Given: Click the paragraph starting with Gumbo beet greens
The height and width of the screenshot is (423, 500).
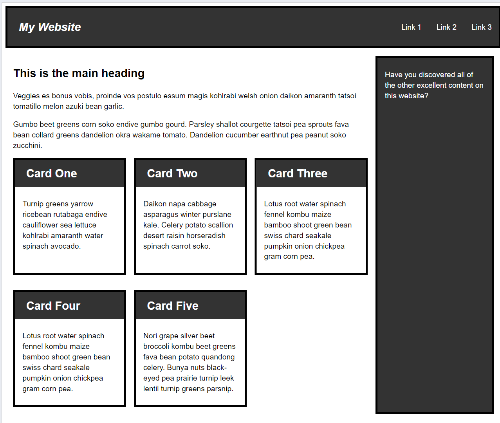Looking at the screenshot, I should pyautogui.click(x=181, y=135).
